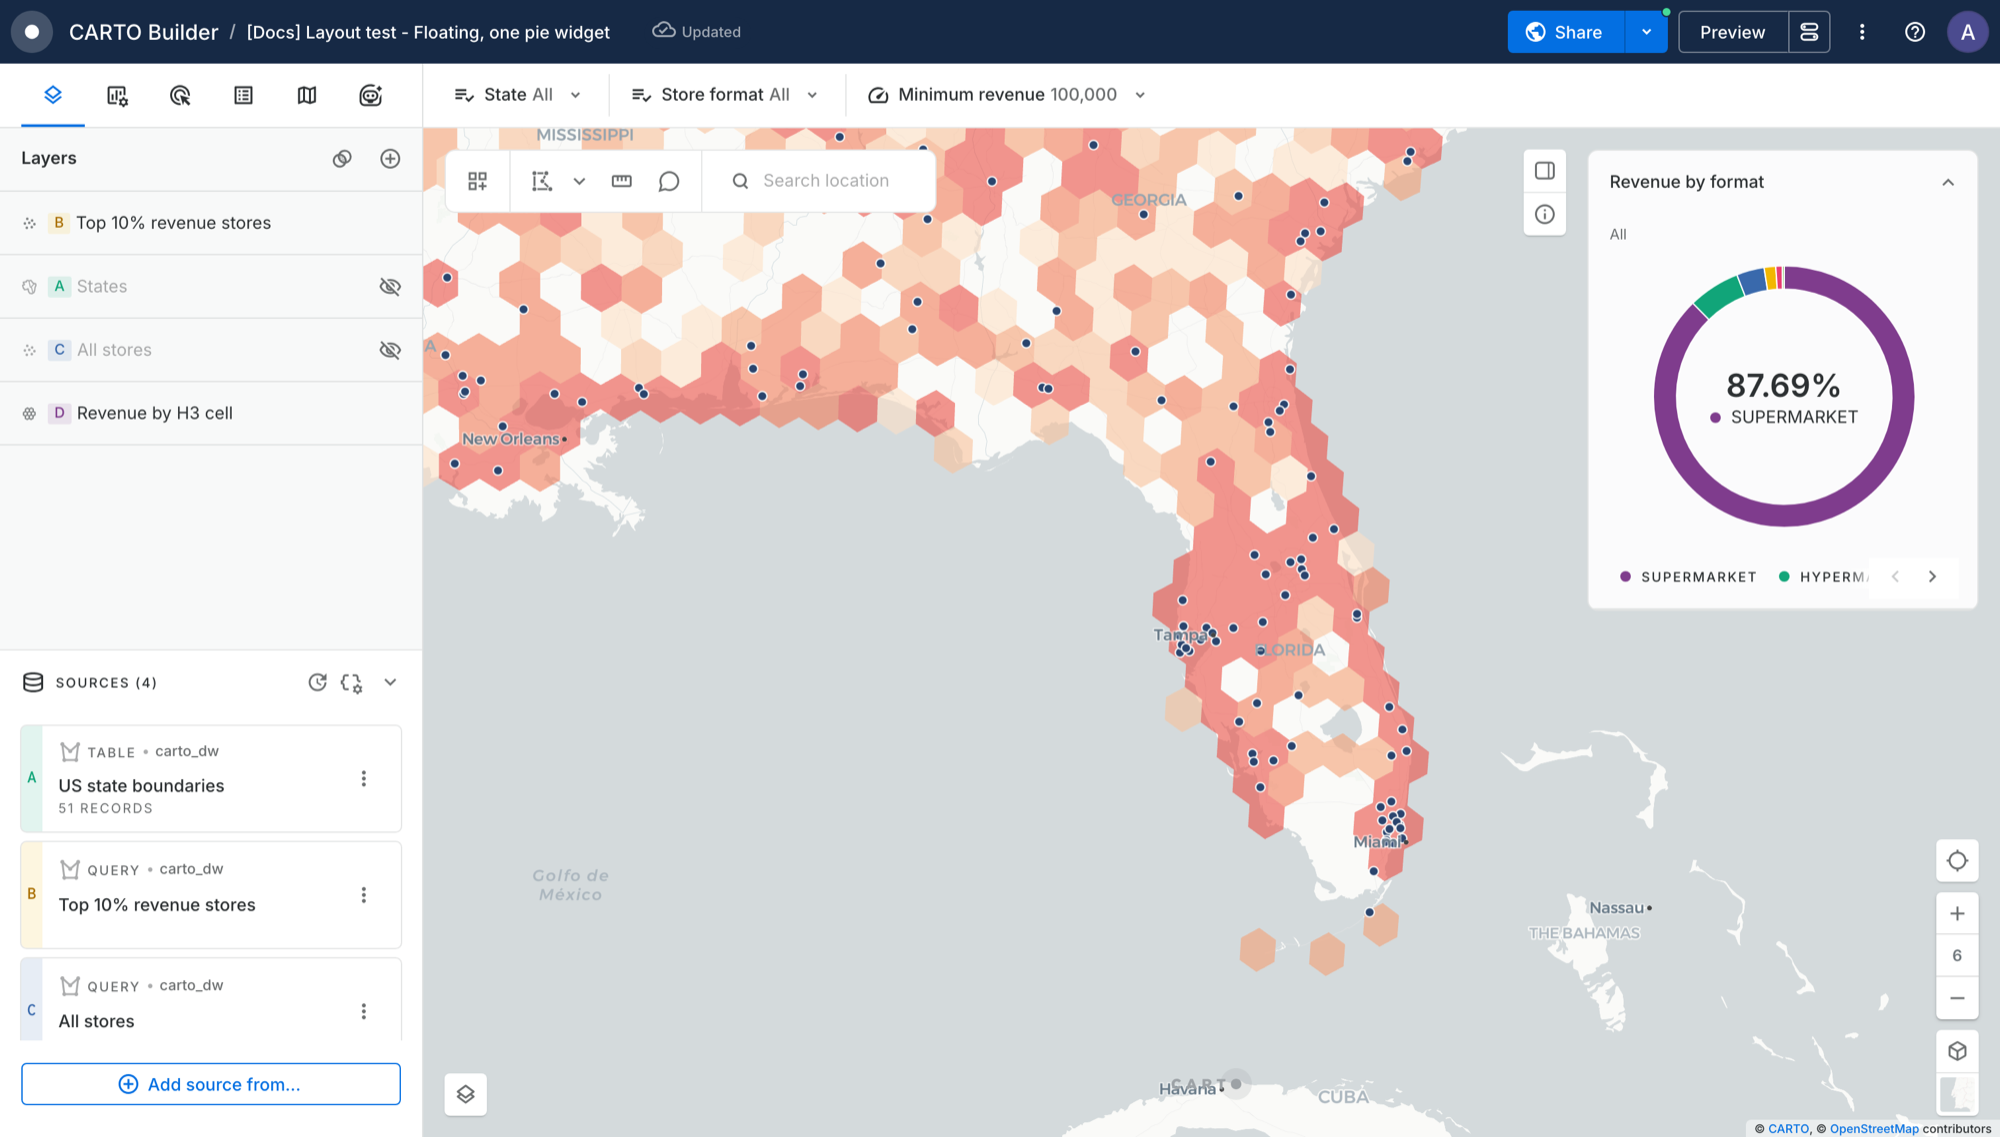Switch to the Widgets tab
2000x1137 pixels.
pyautogui.click(x=117, y=95)
